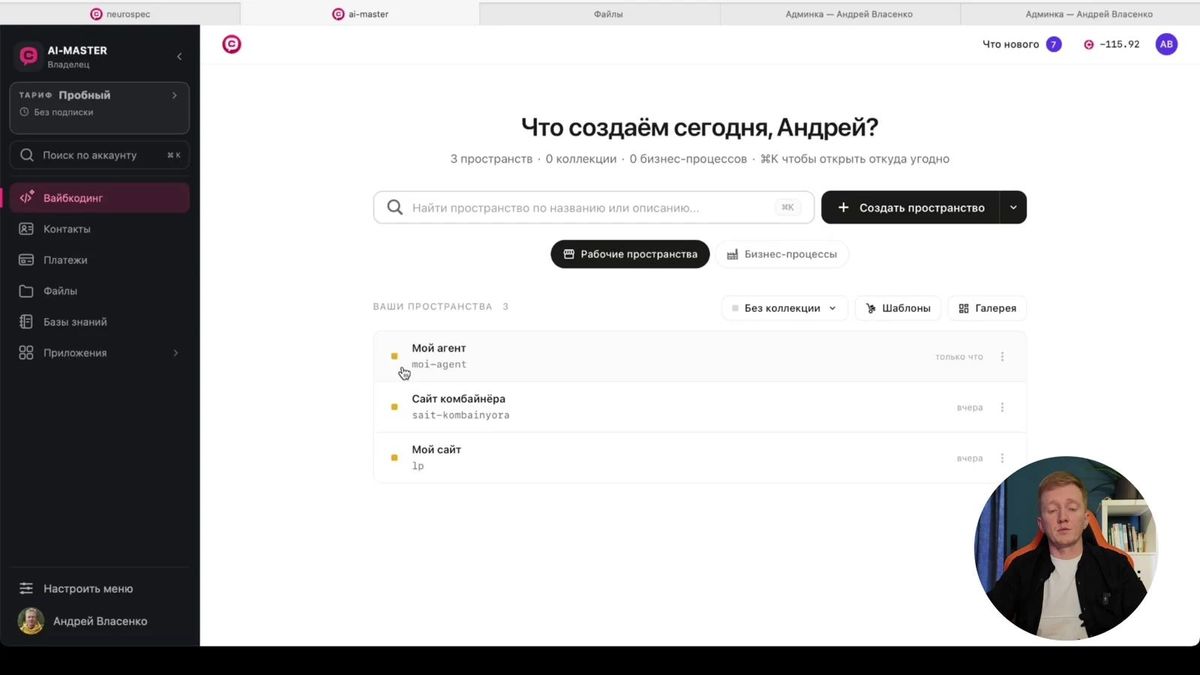The width and height of the screenshot is (1200, 675).
Task: Focus the Поиск по аккаунту field
Action: (99, 155)
